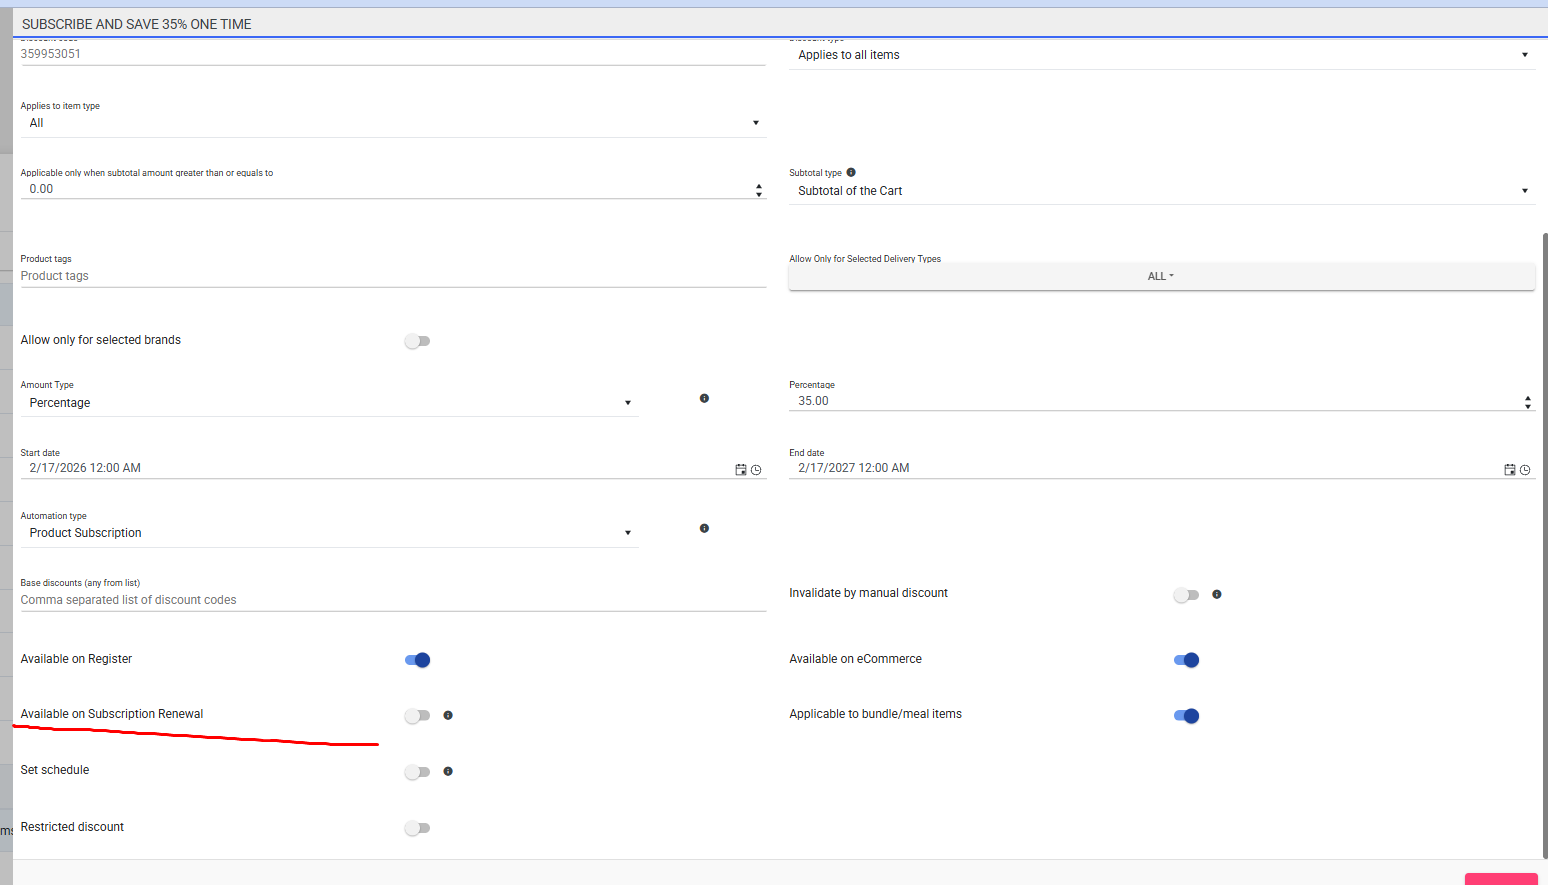
Task: Enable the Restricted discount toggle
Action: tap(417, 828)
